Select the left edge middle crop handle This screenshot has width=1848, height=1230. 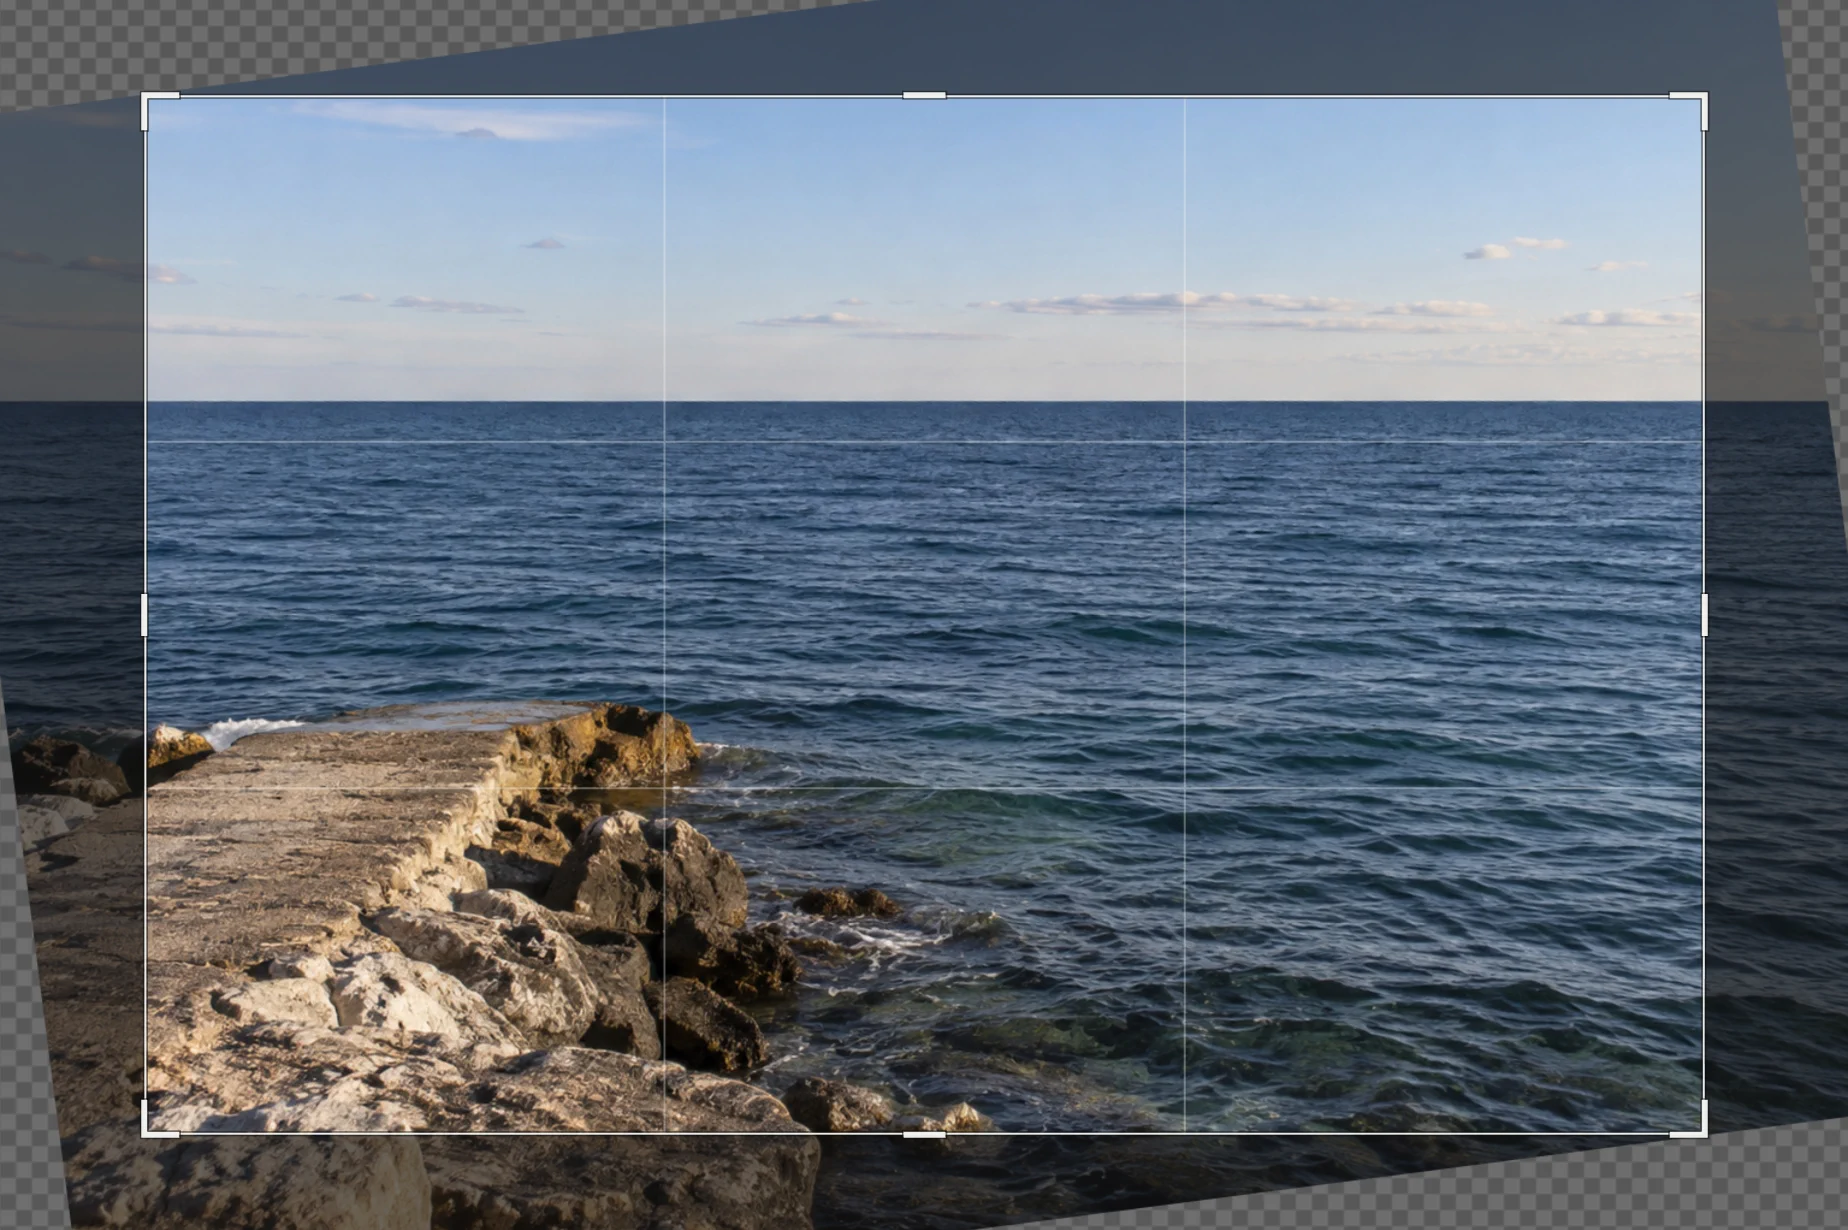144,614
